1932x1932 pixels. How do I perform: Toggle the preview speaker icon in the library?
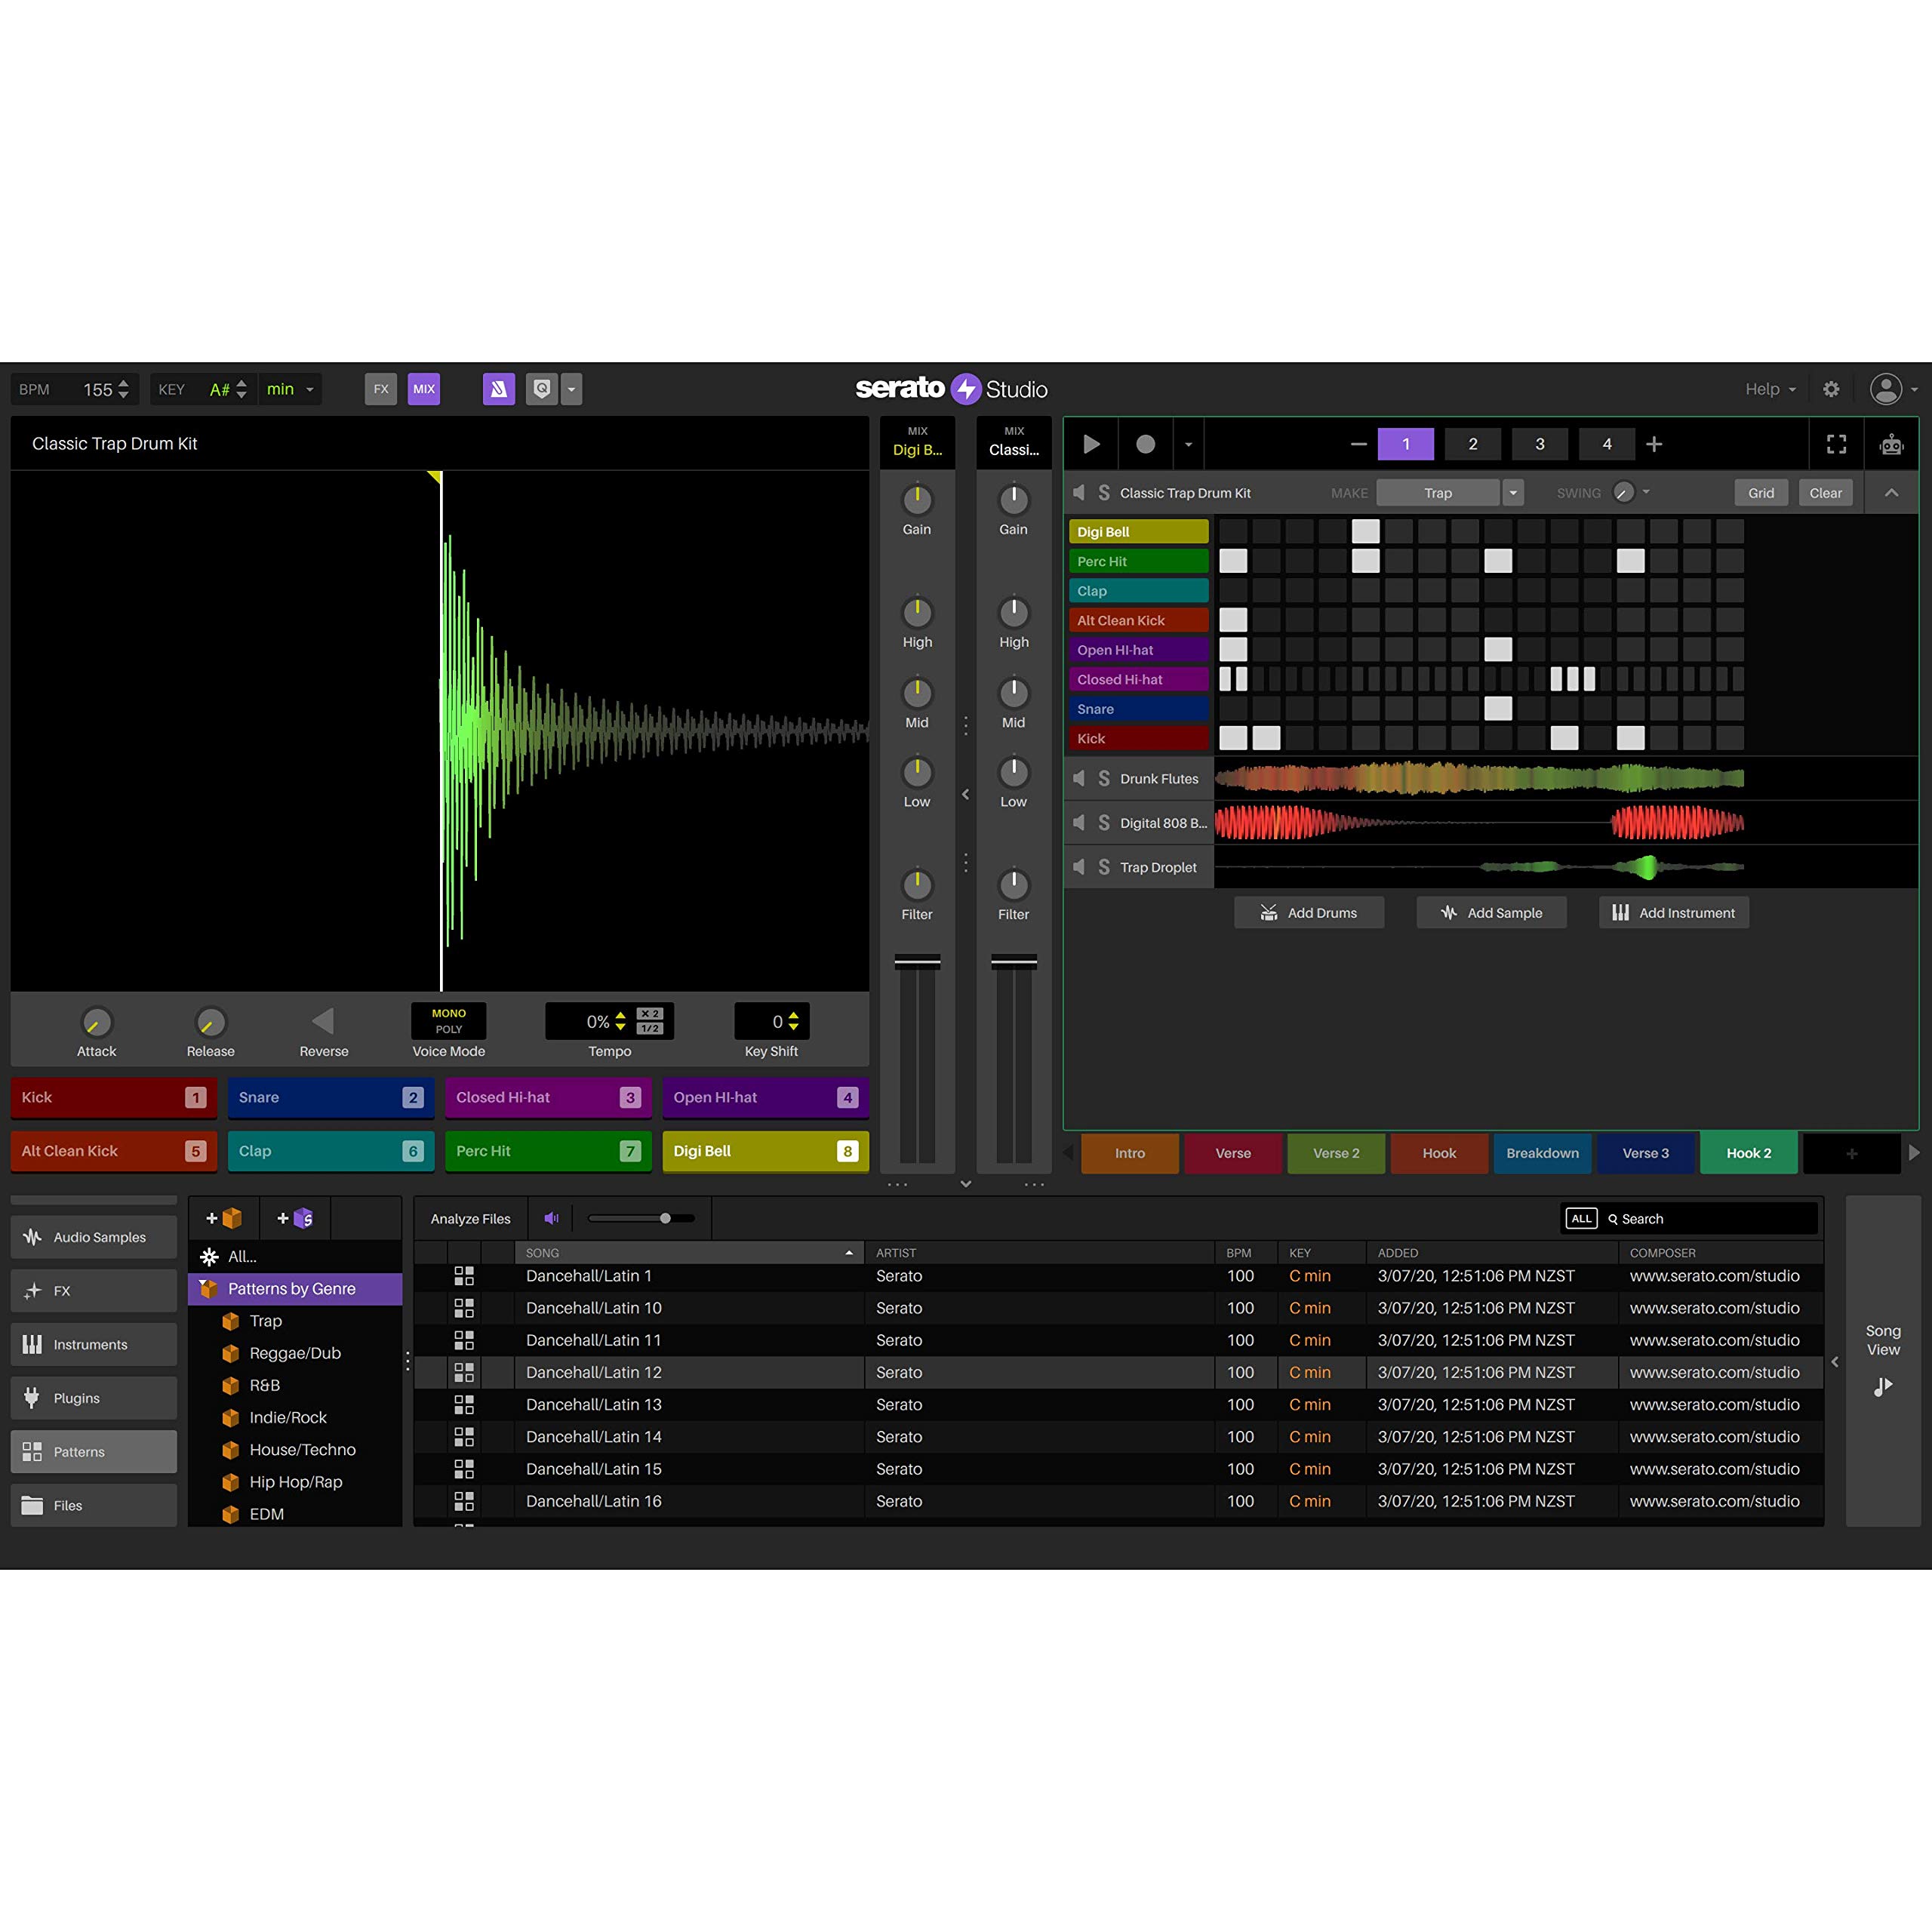(x=551, y=1218)
